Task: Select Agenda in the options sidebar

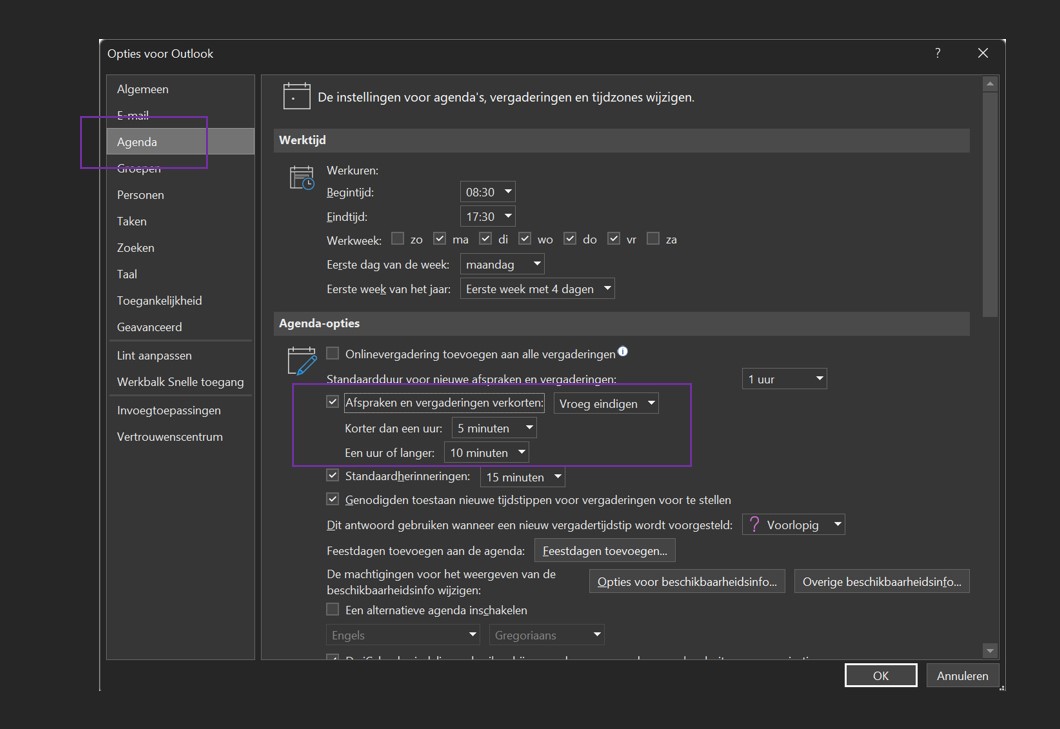Action: pyautogui.click(x=180, y=141)
